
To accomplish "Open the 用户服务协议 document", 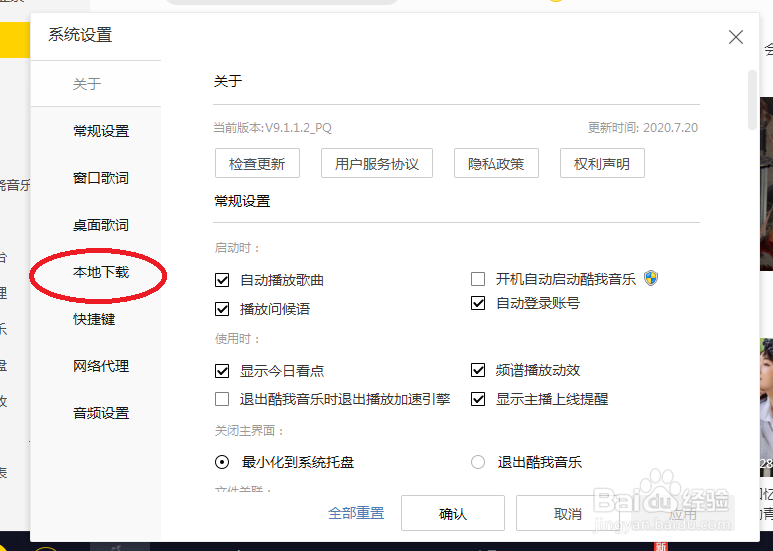I will (x=377, y=163).
